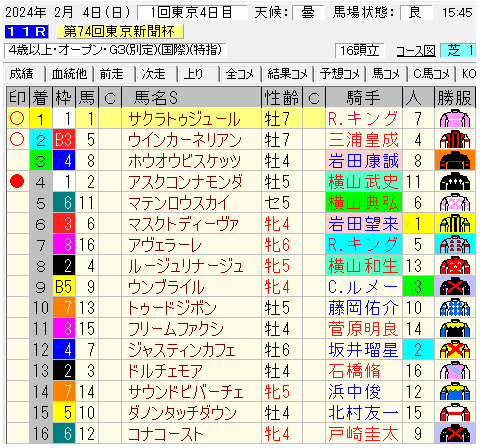Viewport: 480px width, 448px height.
Task: Click the circle mark for サクラトゥジュール
Action: point(17,118)
